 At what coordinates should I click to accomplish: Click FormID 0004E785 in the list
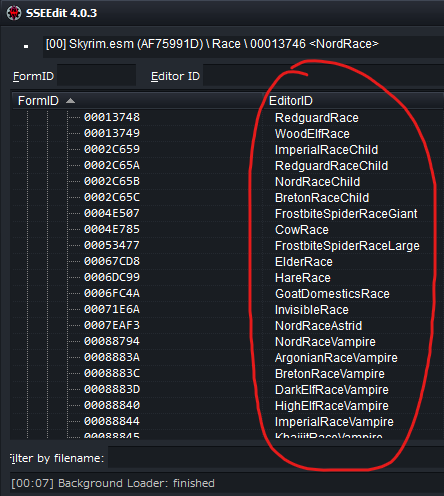pyautogui.click(x=112, y=229)
